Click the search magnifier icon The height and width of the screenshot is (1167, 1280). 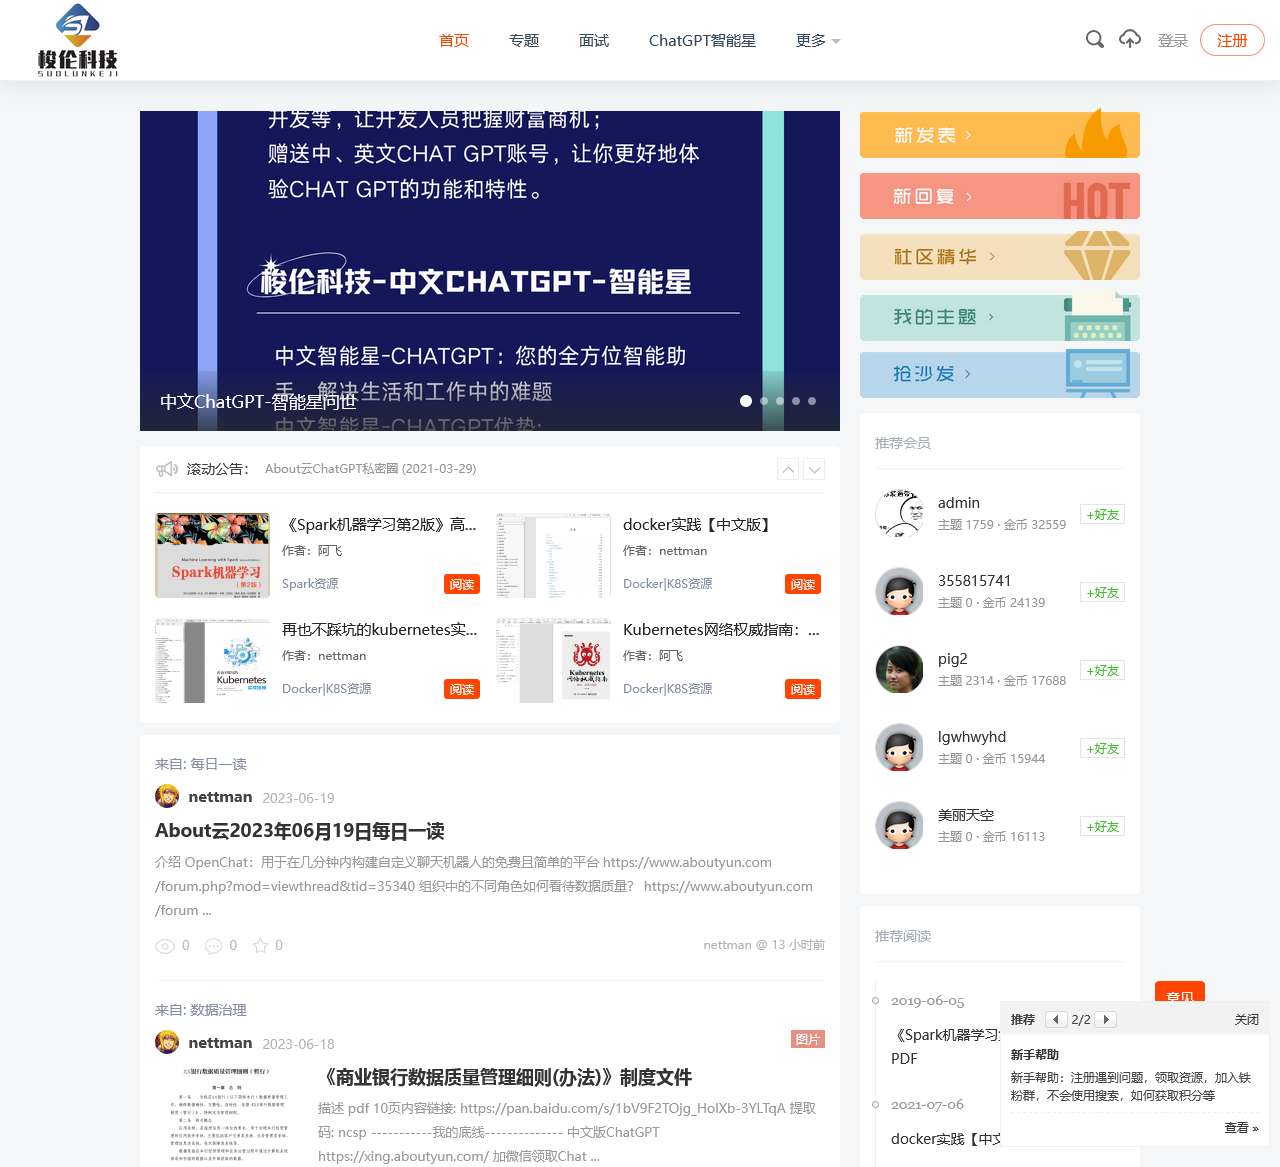click(x=1095, y=39)
